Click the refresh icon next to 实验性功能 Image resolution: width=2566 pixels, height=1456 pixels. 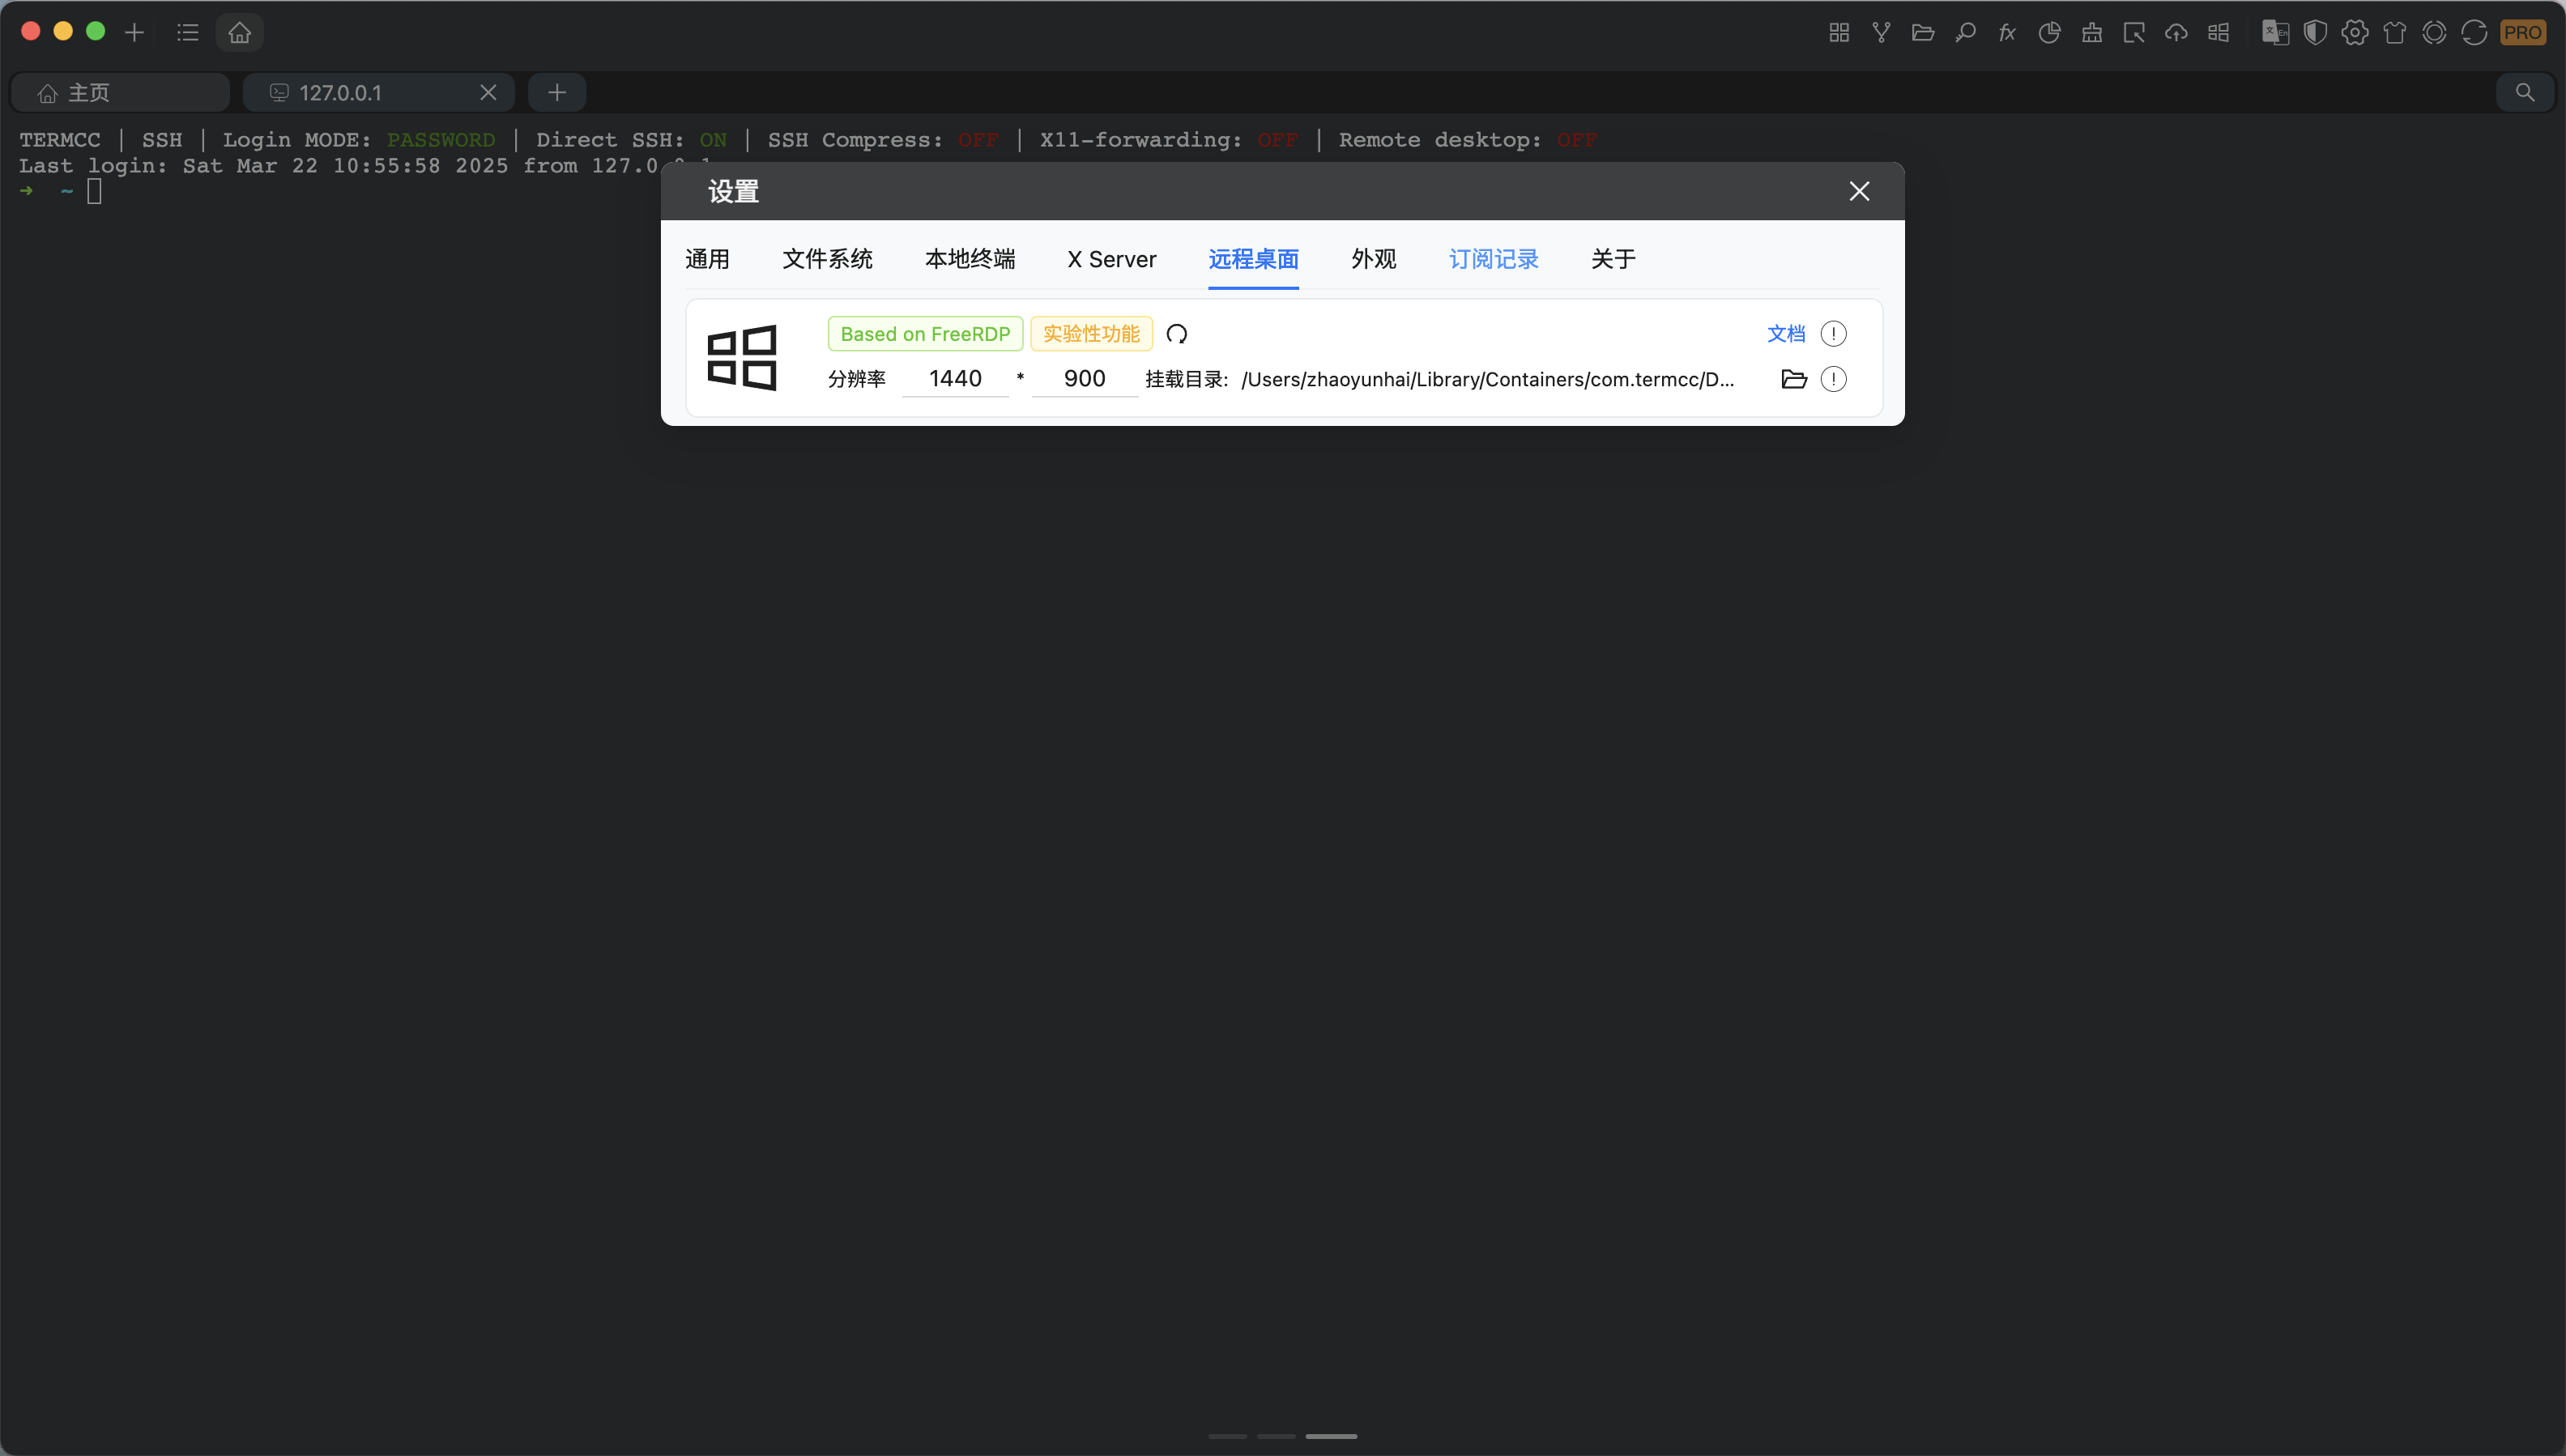click(1177, 334)
